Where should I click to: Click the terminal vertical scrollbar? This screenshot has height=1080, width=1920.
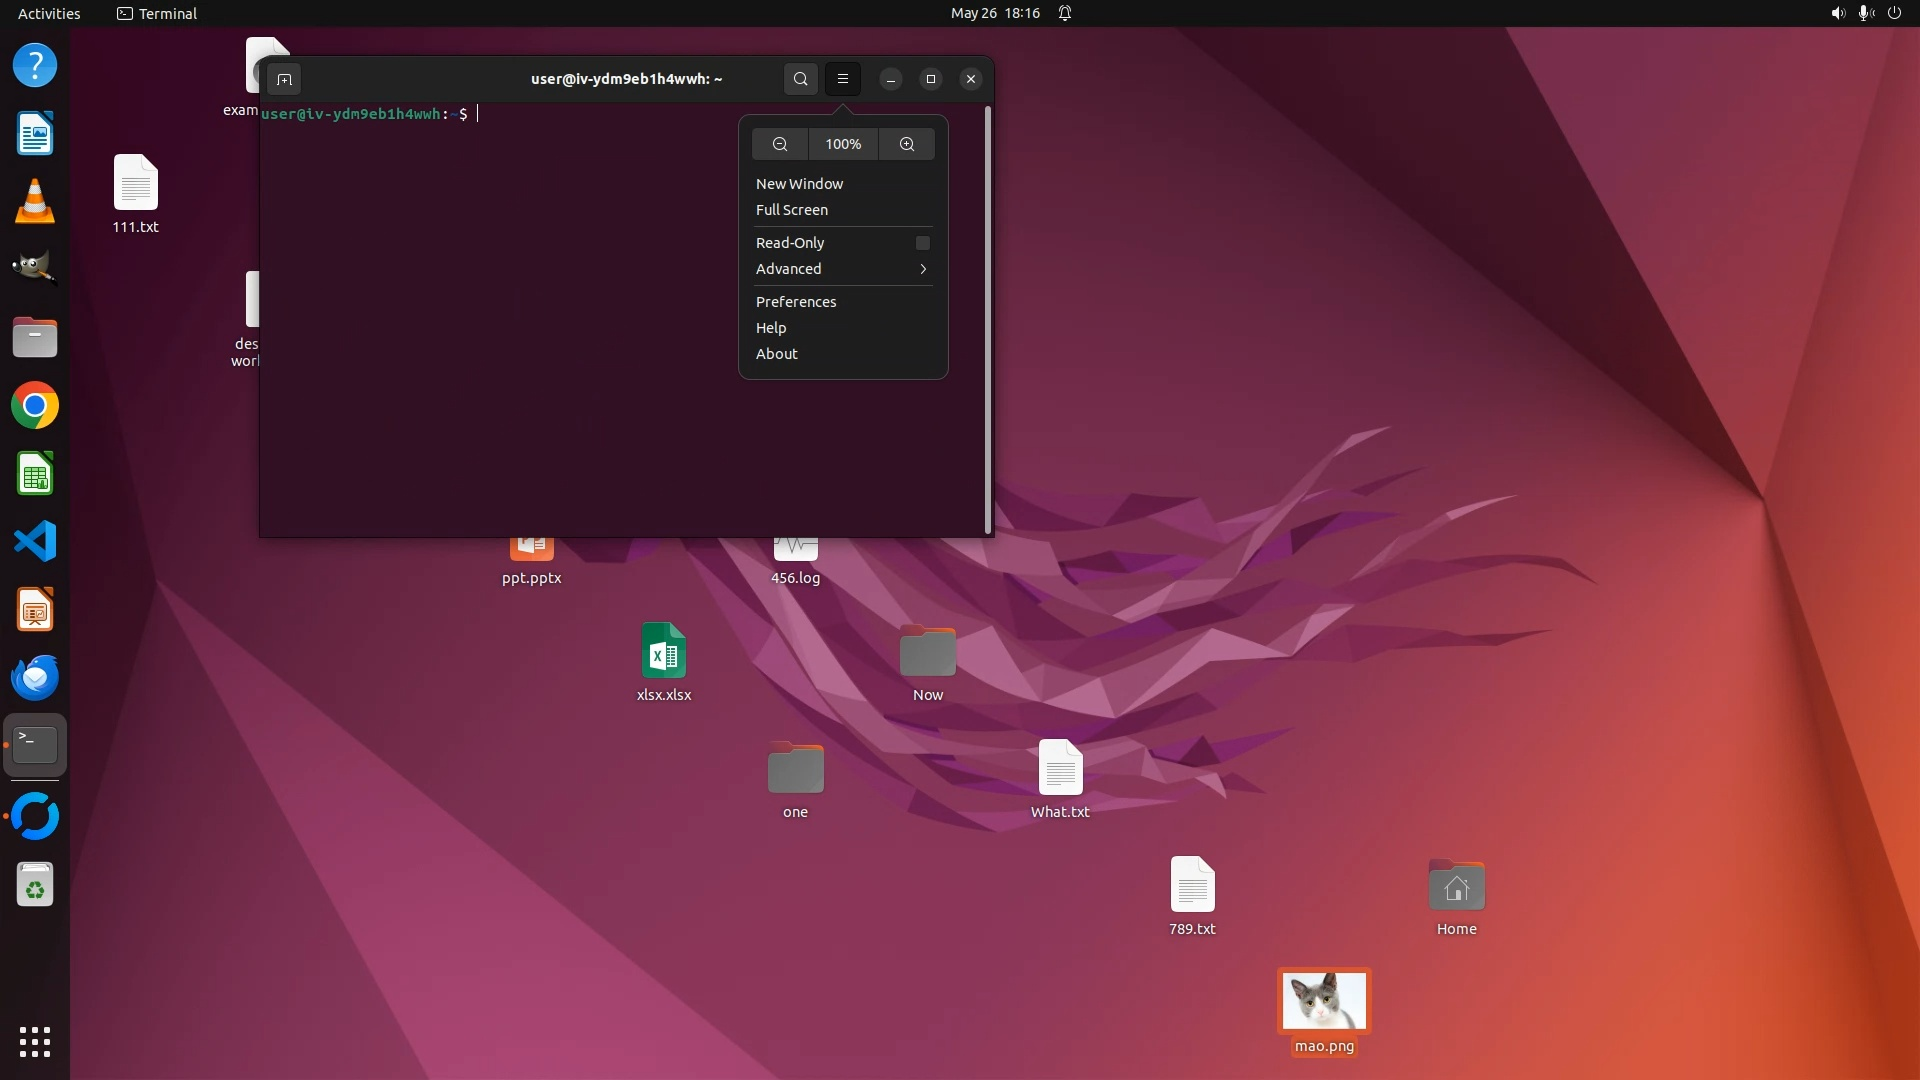click(x=988, y=320)
